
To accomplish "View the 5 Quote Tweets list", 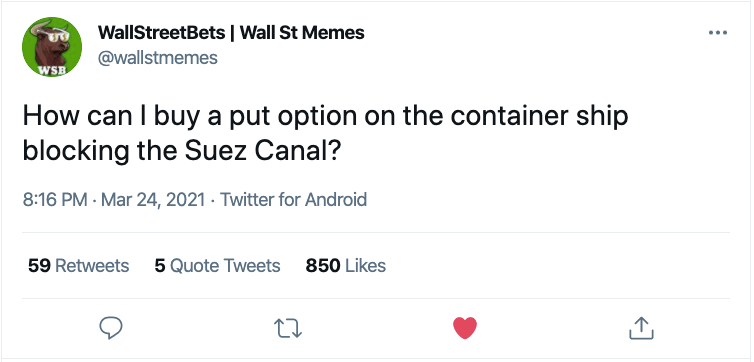I will coord(217,265).
